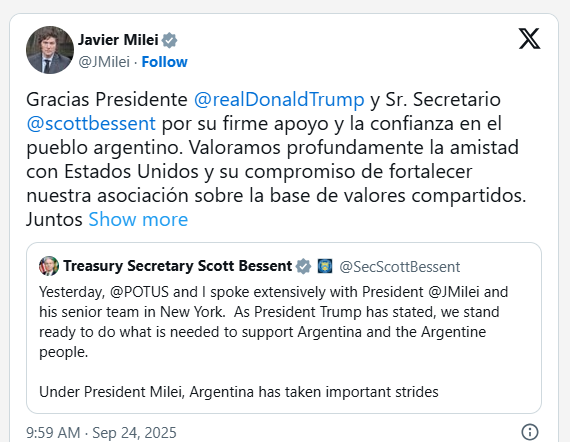Open the quoted tweet about Argentina support

[284, 328]
